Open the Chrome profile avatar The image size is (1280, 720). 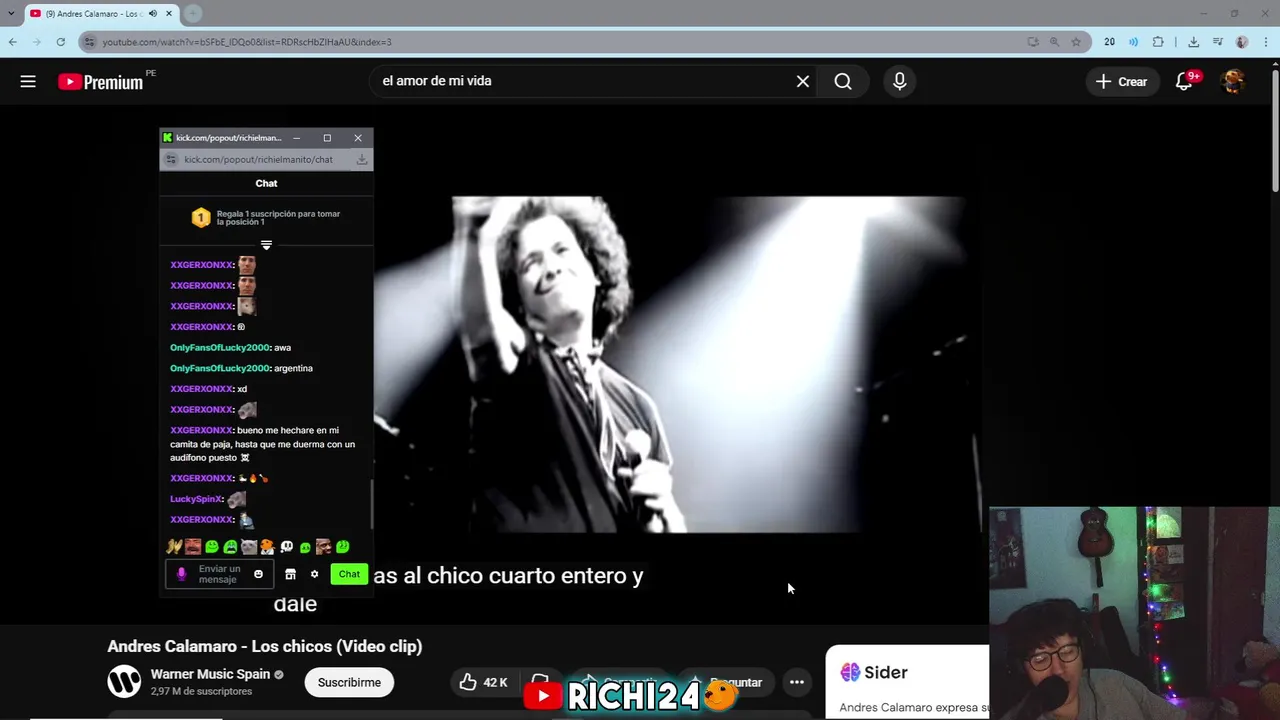click(x=1242, y=42)
